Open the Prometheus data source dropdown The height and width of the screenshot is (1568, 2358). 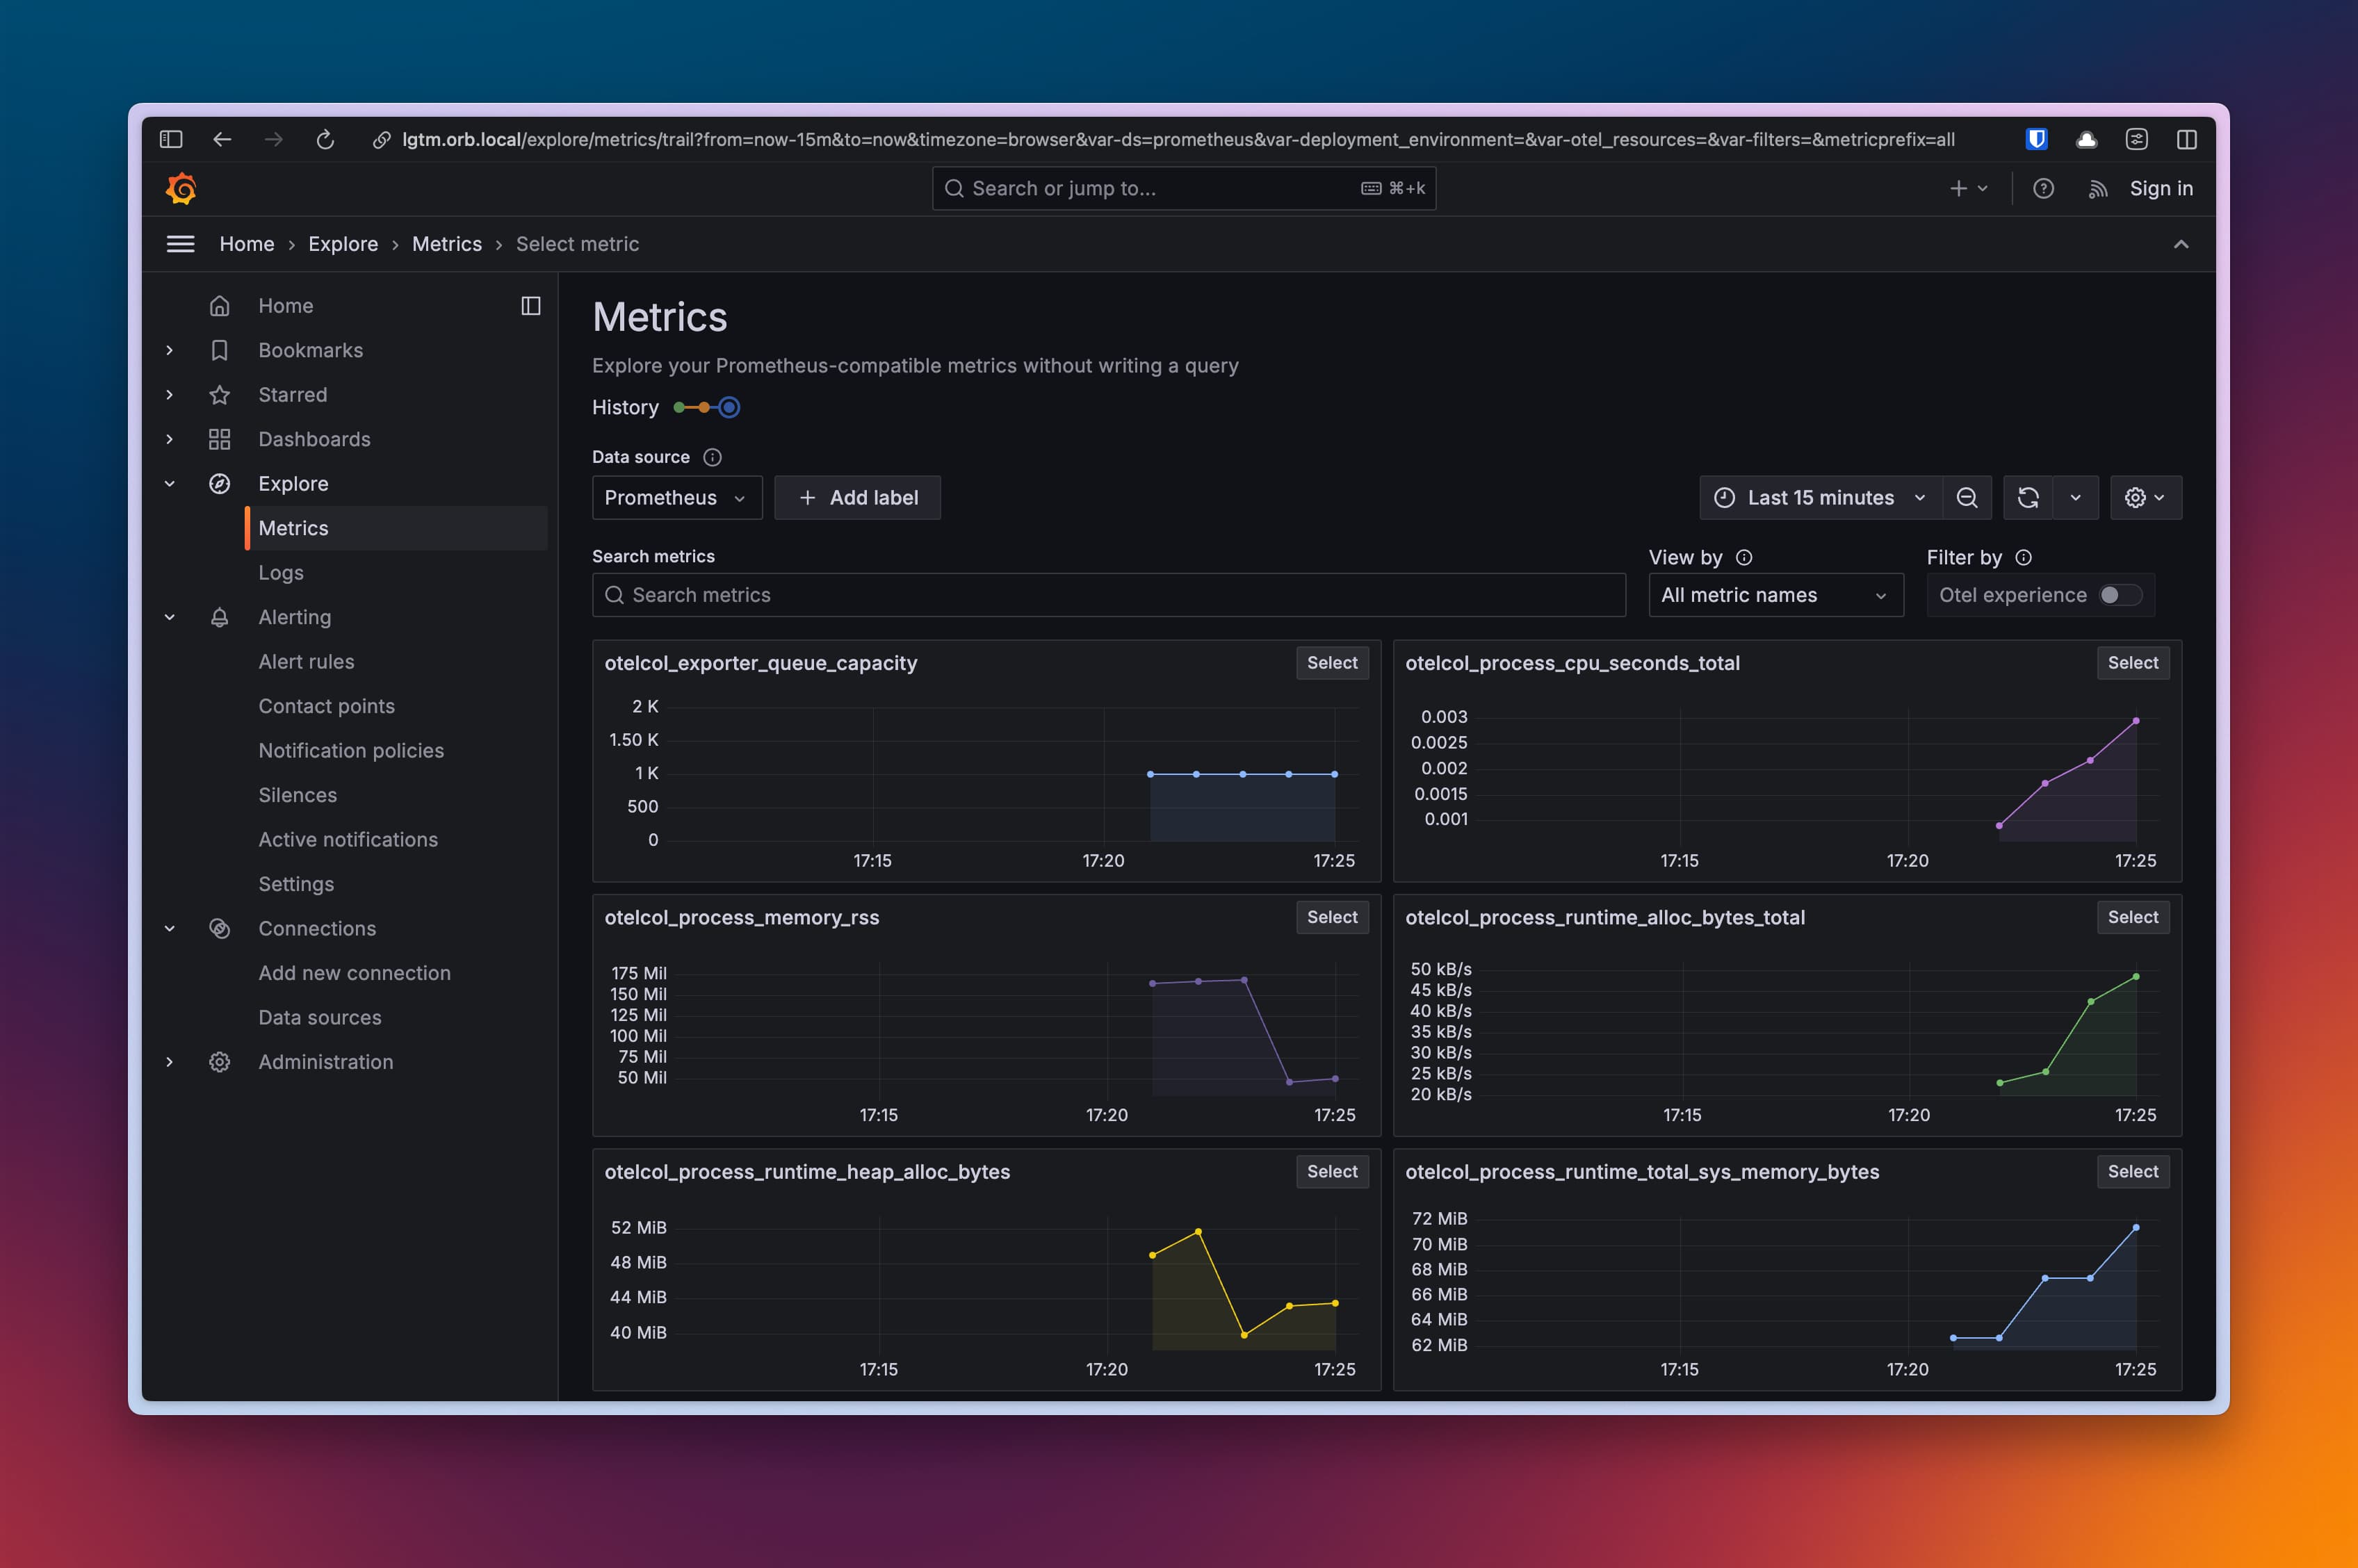tap(677, 498)
